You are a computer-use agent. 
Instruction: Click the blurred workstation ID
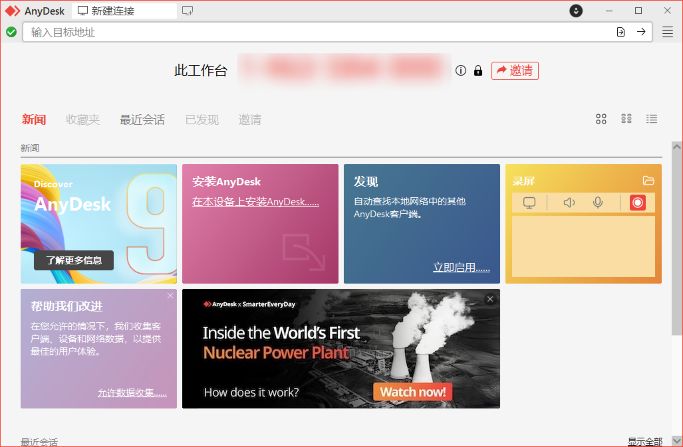pyautogui.click(x=344, y=70)
